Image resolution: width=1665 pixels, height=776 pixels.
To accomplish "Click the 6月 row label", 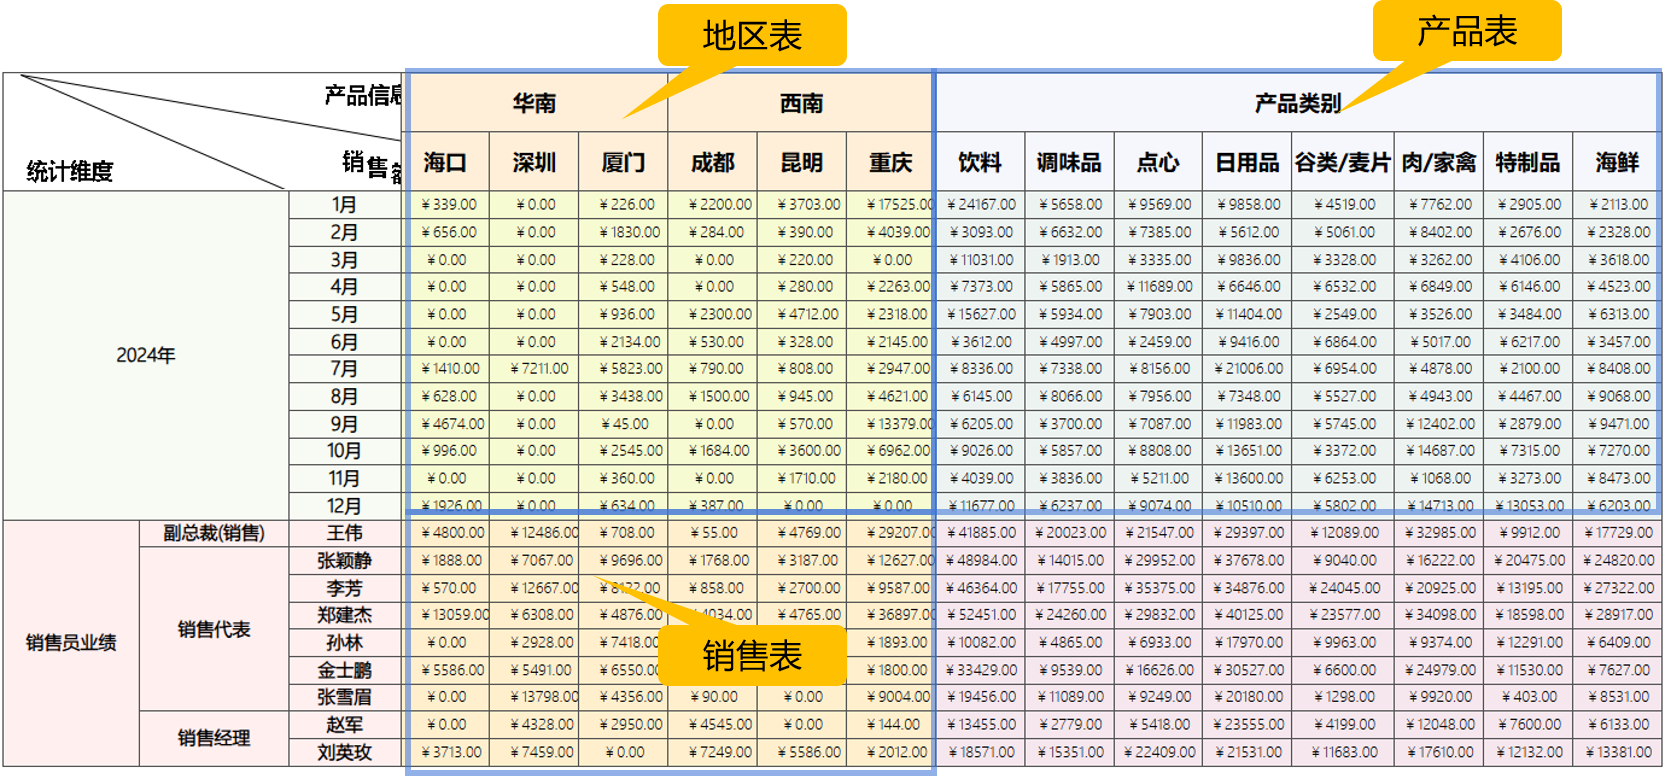I will click(x=344, y=341).
